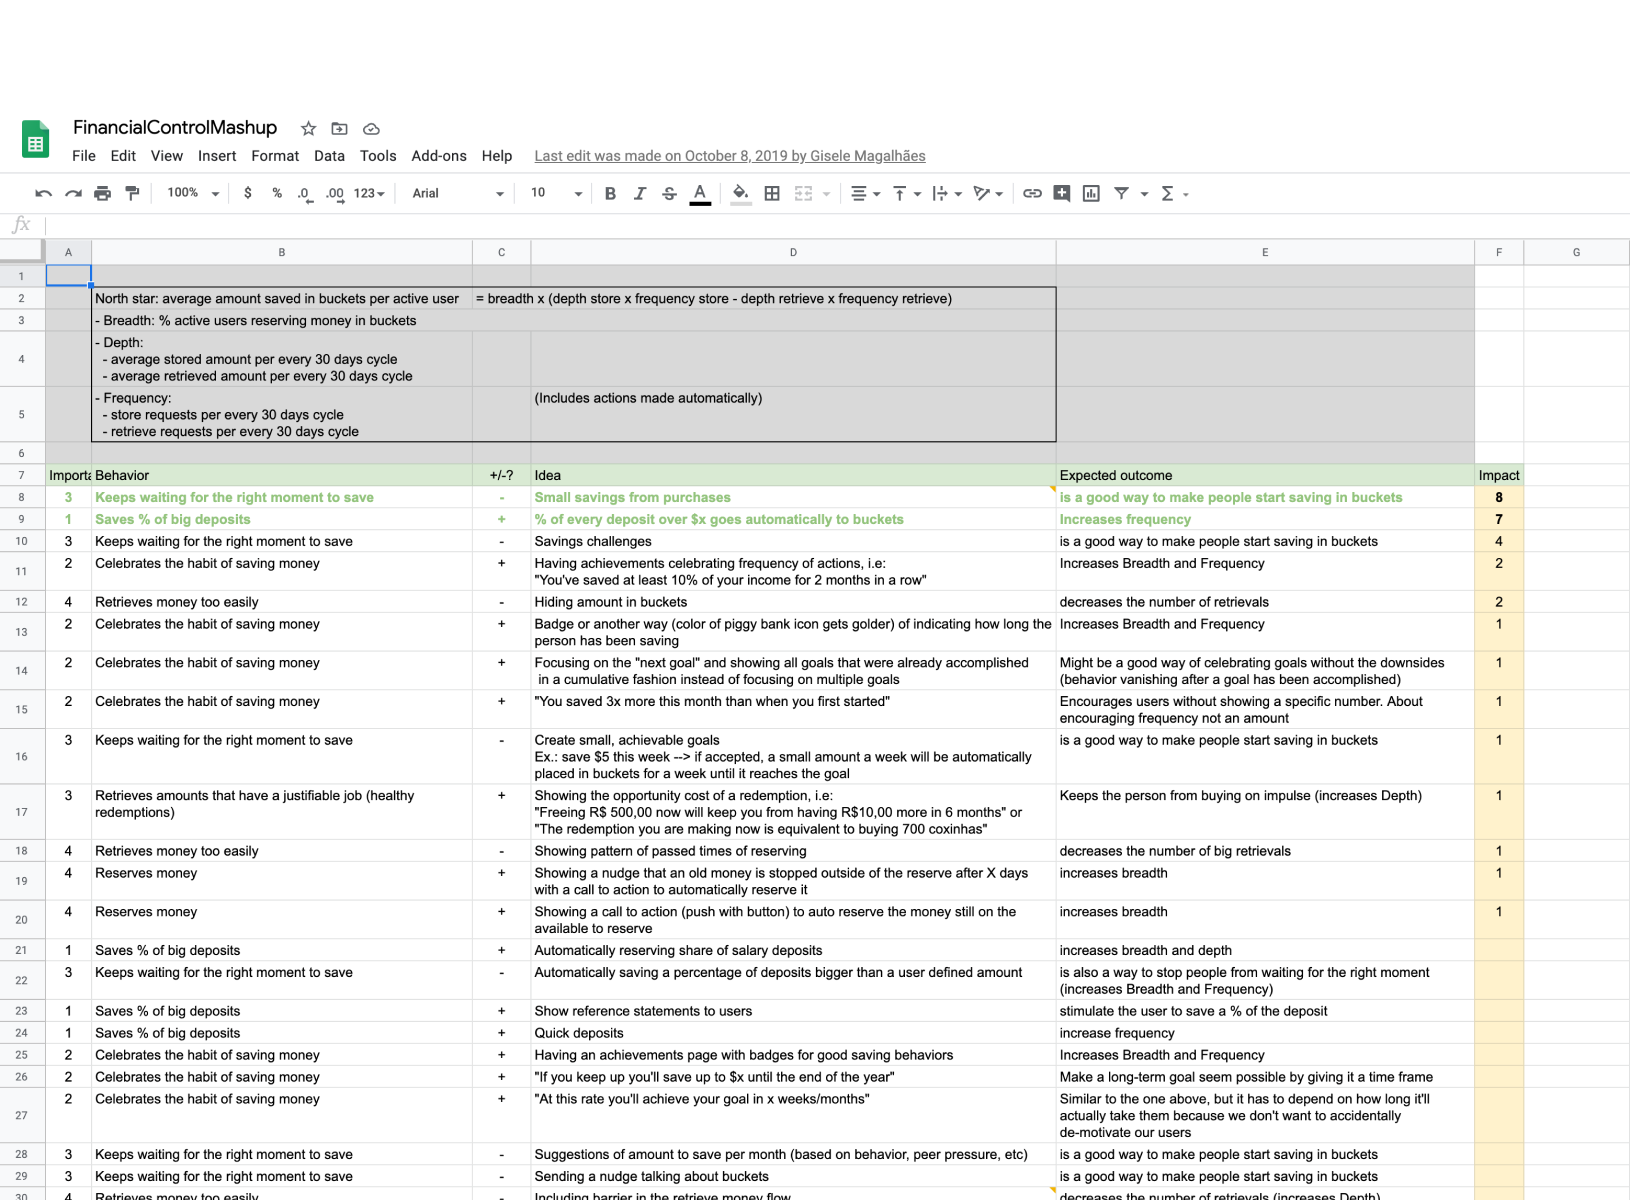Apply currency format with the dollar icon
This screenshot has height=1200, width=1630.
click(248, 193)
